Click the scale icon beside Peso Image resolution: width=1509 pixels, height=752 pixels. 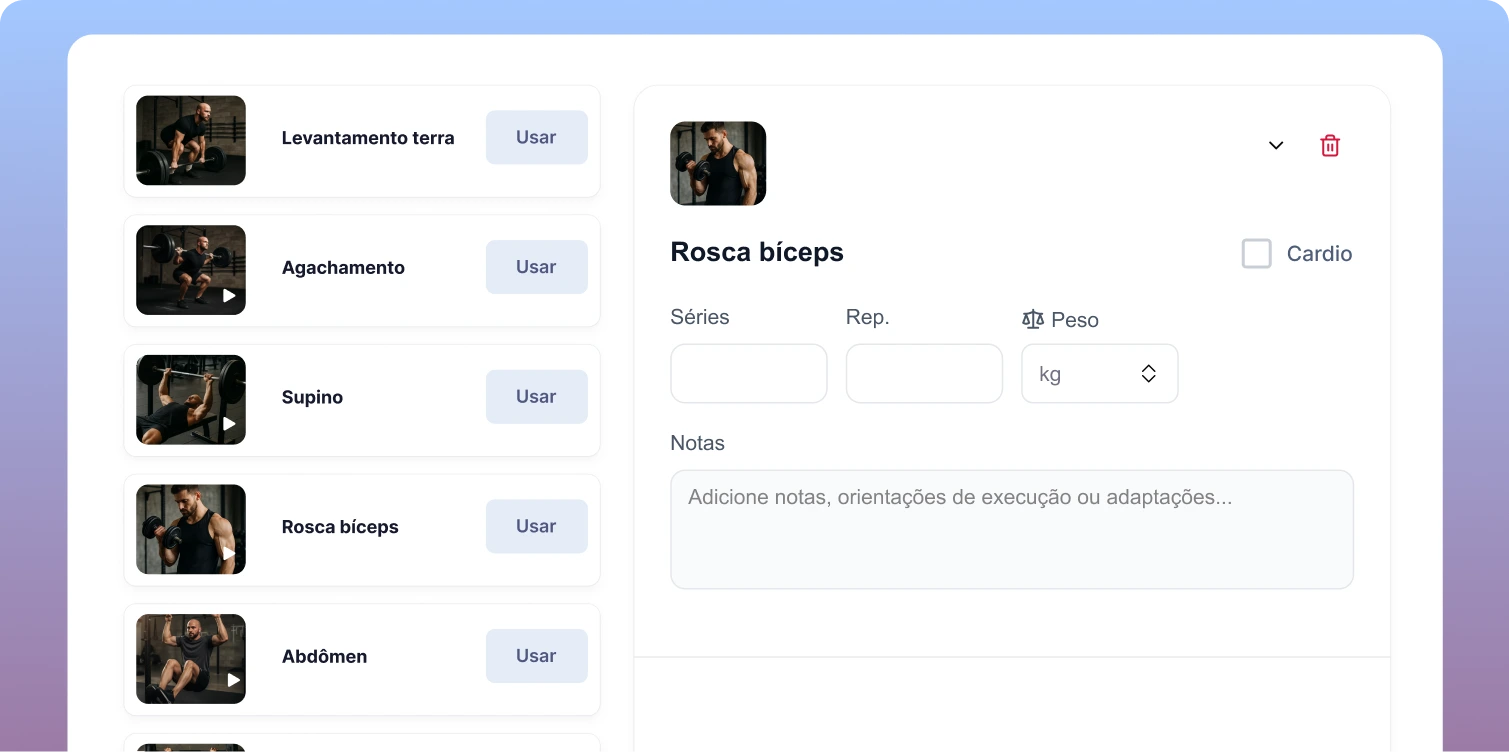click(1032, 319)
